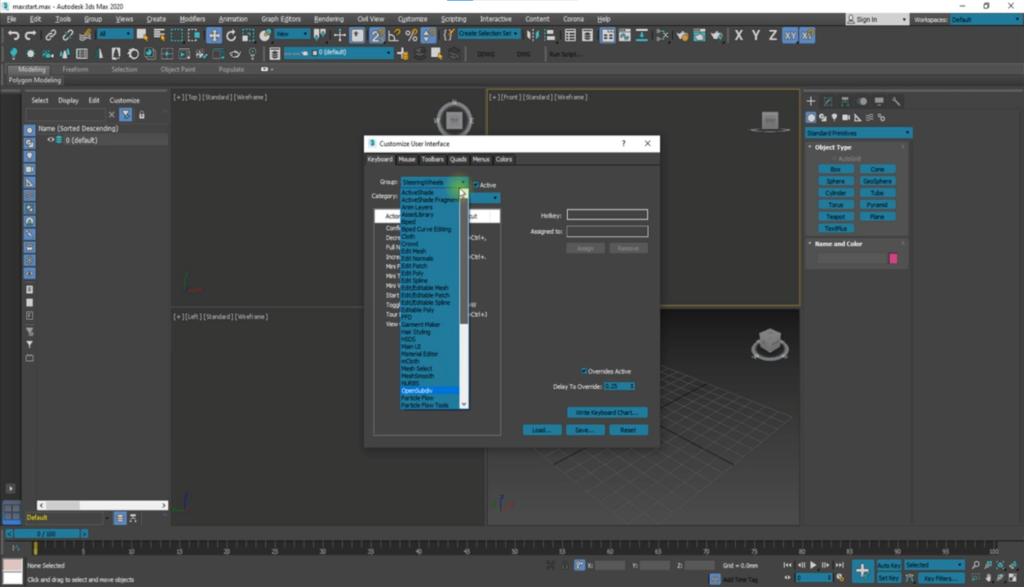Toggle the Overrides Active checkbox
This screenshot has height=587, width=1024.
point(584,371)
